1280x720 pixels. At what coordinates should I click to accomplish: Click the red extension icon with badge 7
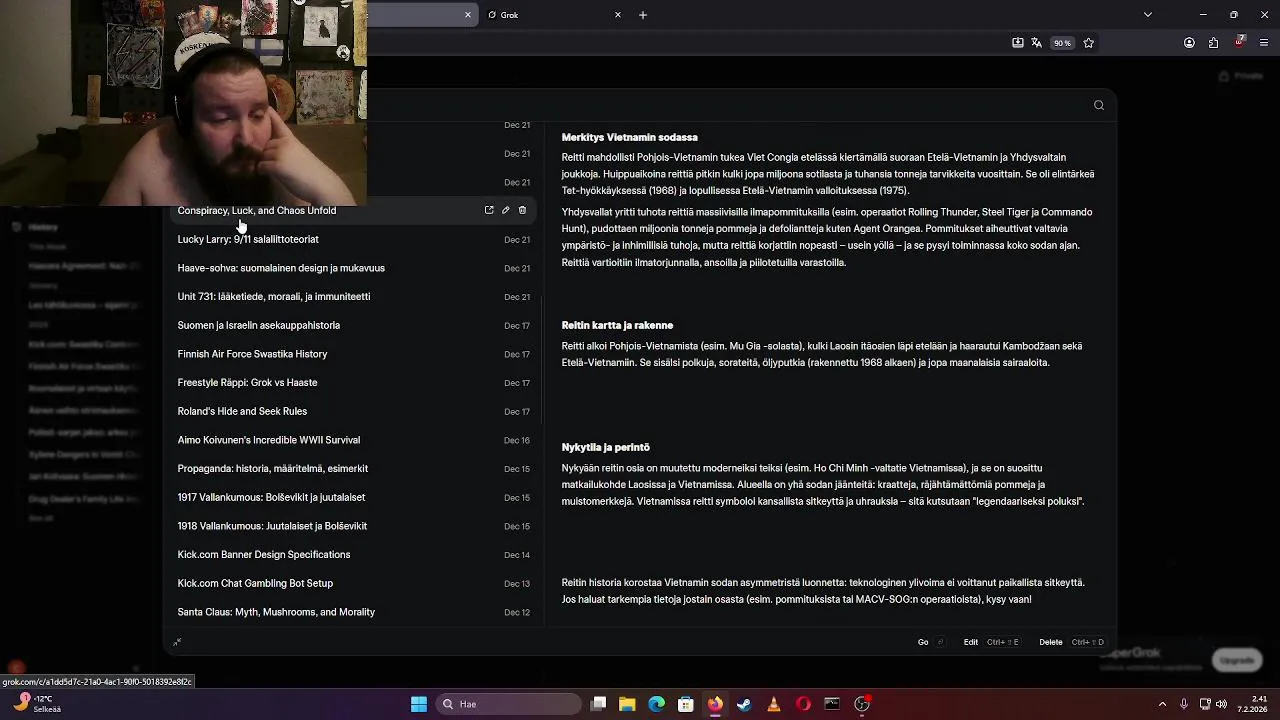(1240, 42)
